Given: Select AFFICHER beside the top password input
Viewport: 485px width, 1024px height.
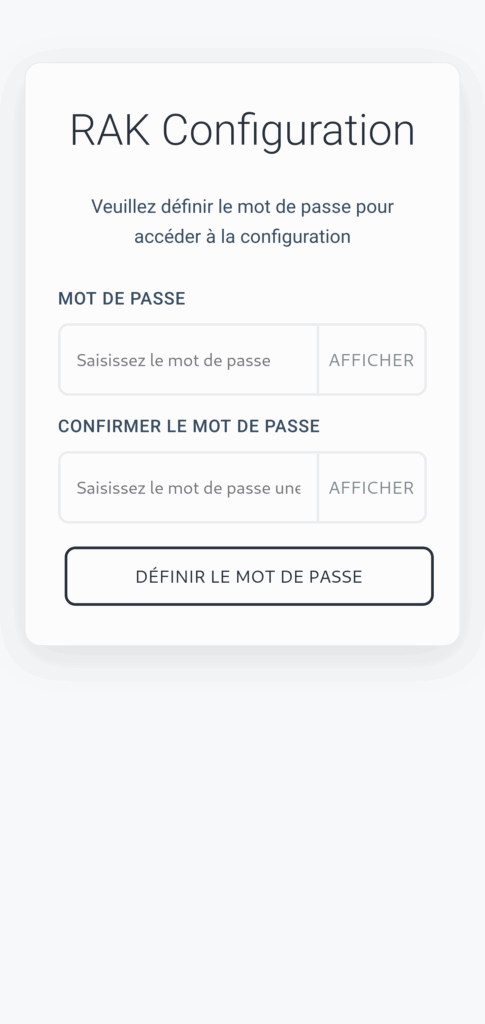Looking at the screenshot, I should click(371, 360).
